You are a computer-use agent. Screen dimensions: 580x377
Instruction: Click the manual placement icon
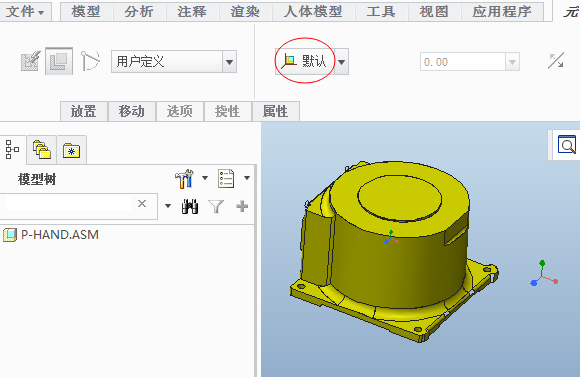click(59, 61)
